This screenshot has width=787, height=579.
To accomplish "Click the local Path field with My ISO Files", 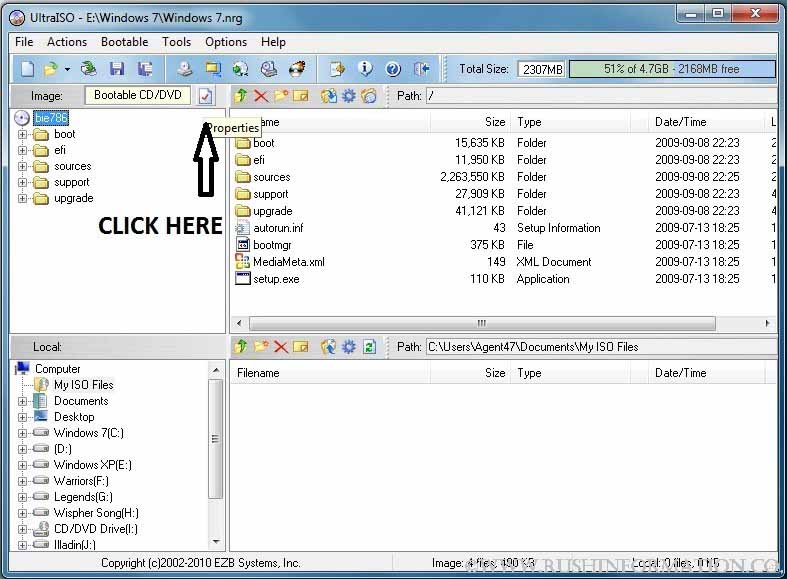I will 601,347.
